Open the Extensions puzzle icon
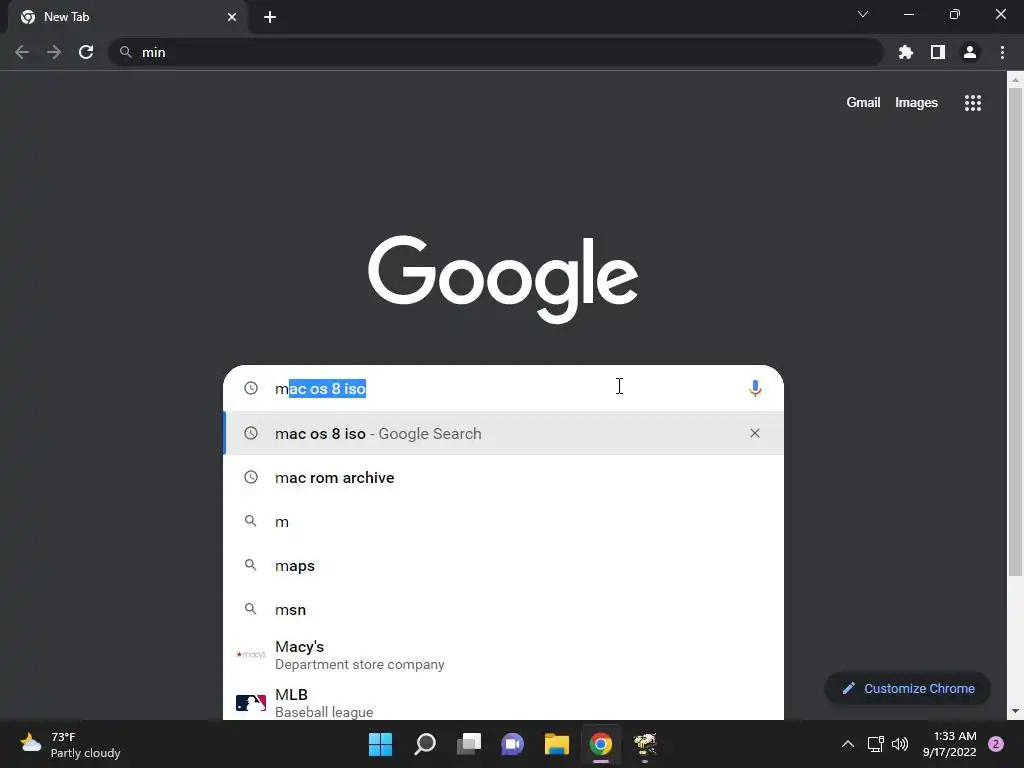The height and width of the screenshot is (768, 1024). coord(905,52)
